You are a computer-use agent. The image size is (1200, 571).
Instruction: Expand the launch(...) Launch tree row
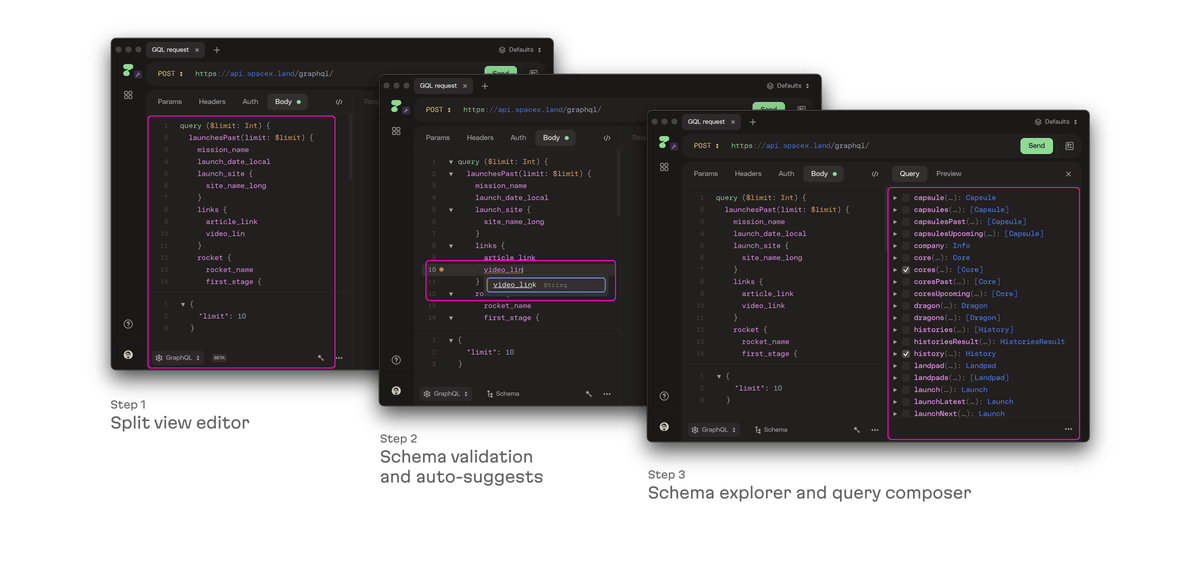click(x=895, y=390)
